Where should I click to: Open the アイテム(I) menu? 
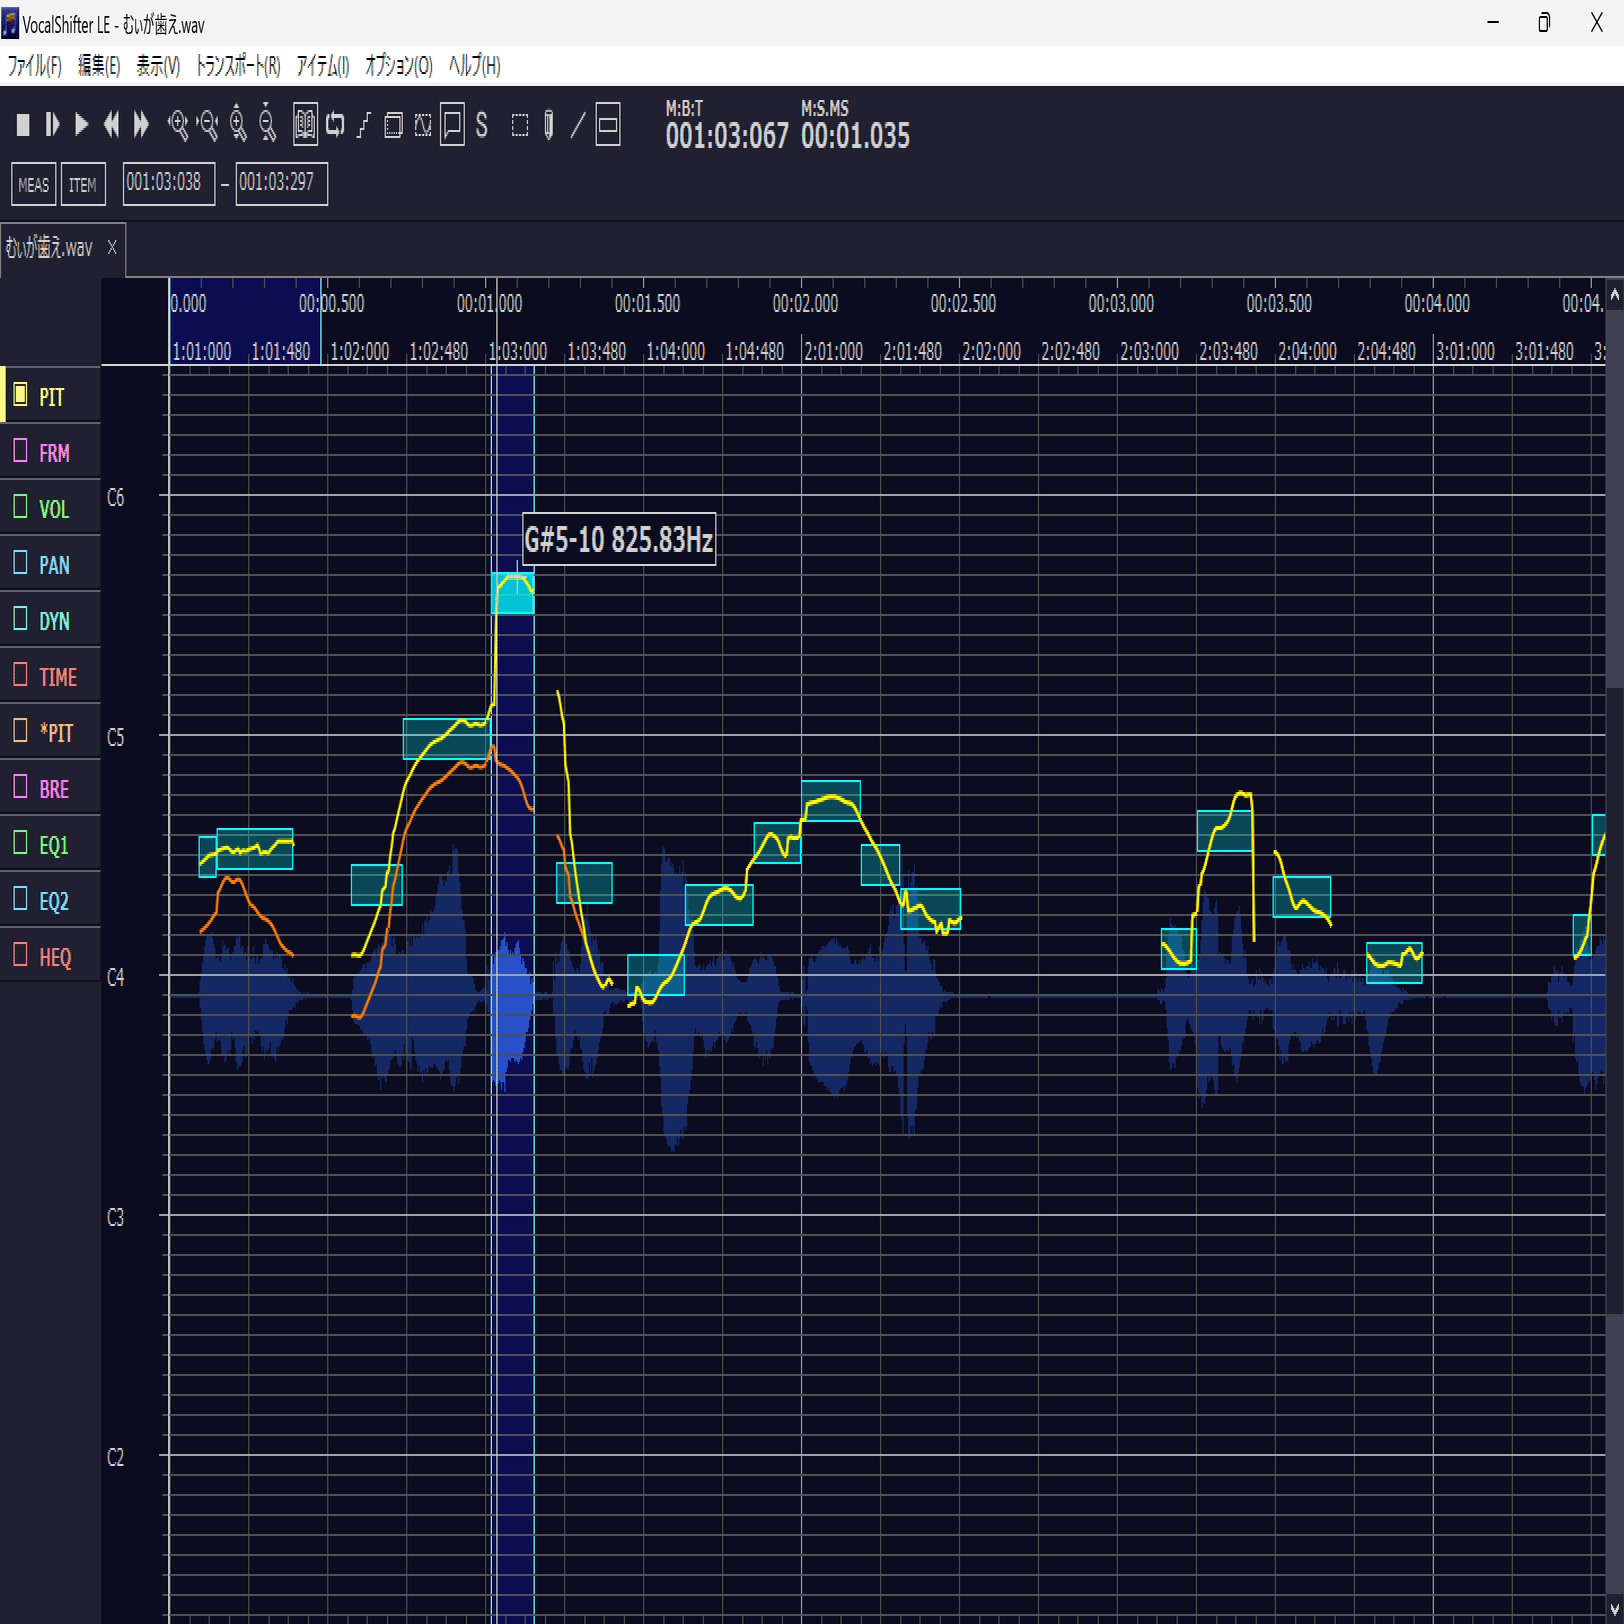(323, 66)
